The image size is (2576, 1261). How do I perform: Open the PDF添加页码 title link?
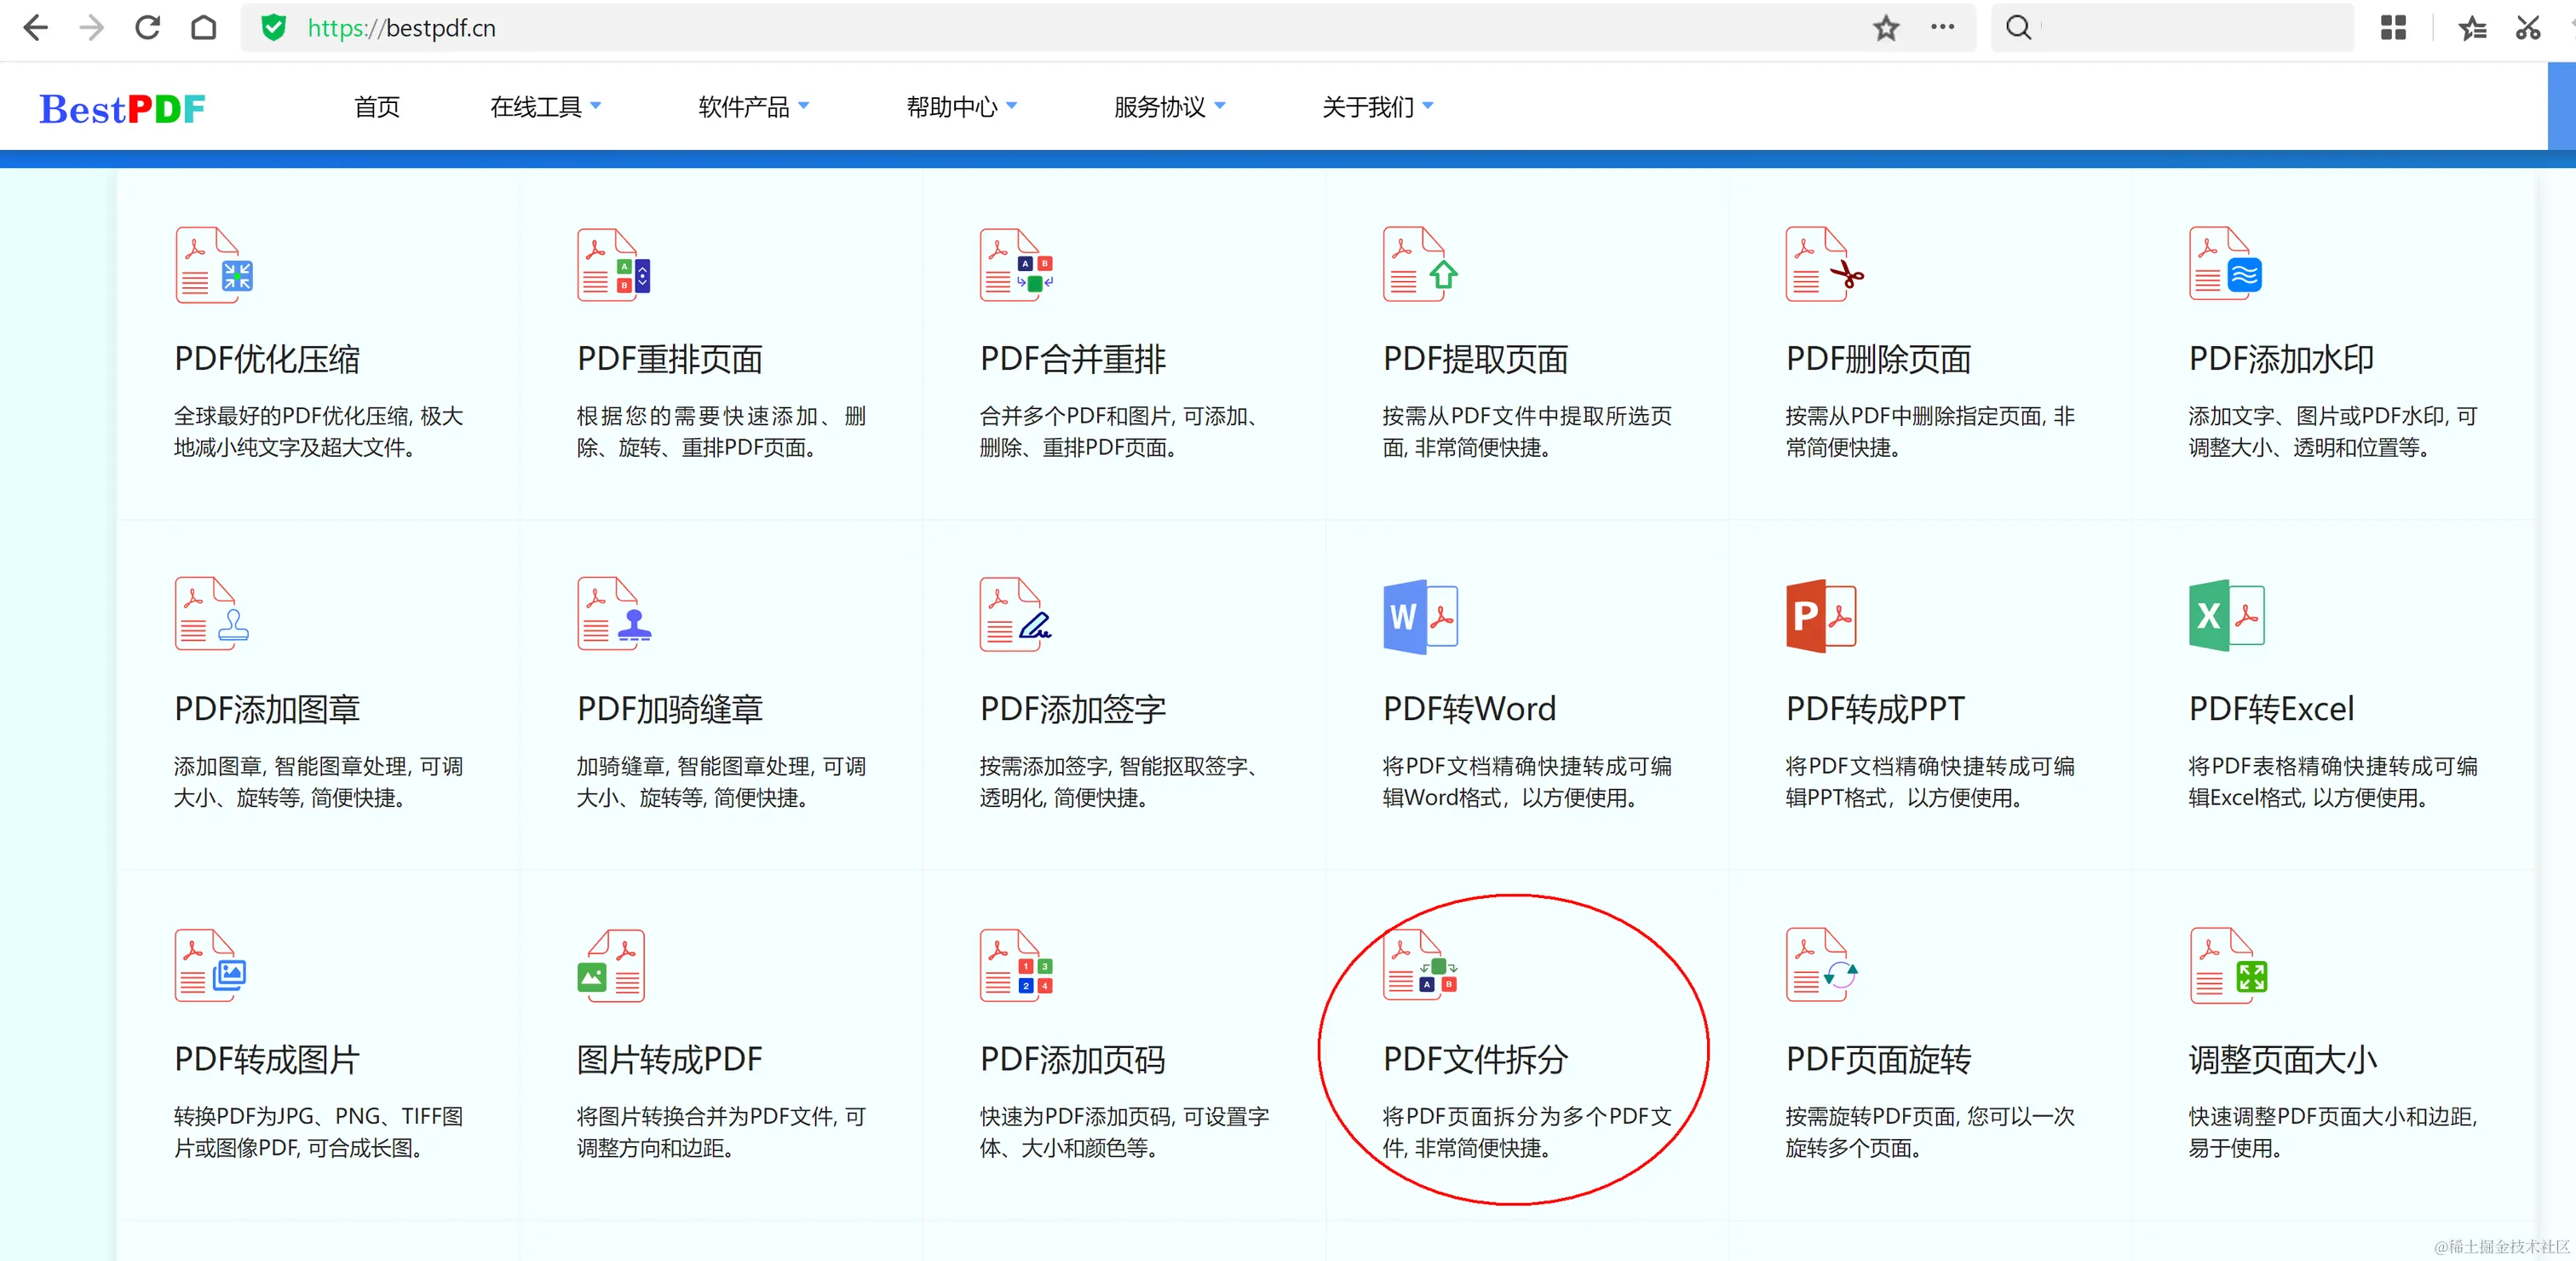(x=1072, y=1059)
